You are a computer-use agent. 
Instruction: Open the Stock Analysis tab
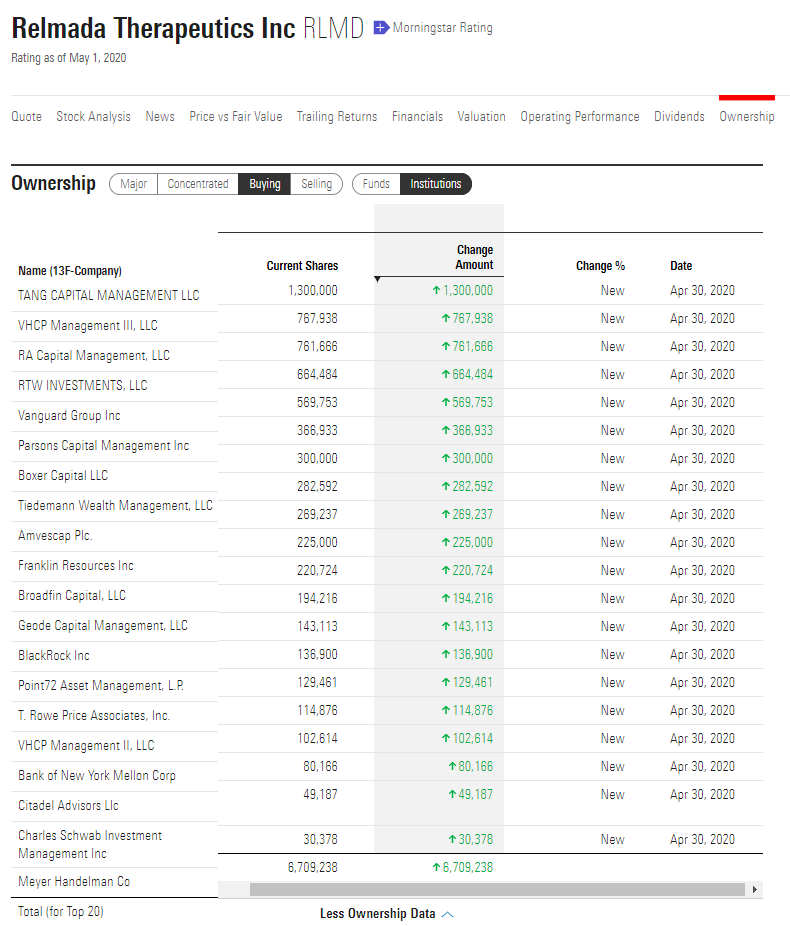pyautogui.click(x=93, y=116)
